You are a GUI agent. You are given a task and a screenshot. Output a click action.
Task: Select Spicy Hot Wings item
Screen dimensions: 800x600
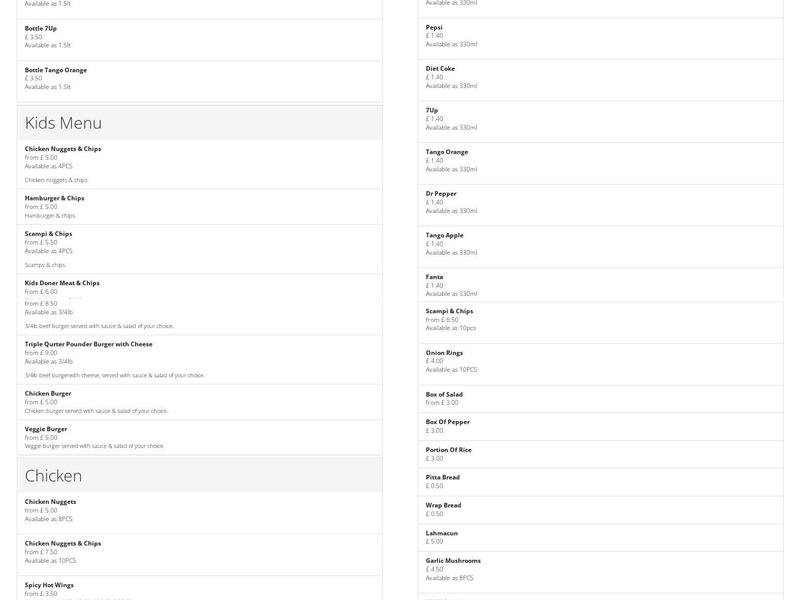point(199,588)
